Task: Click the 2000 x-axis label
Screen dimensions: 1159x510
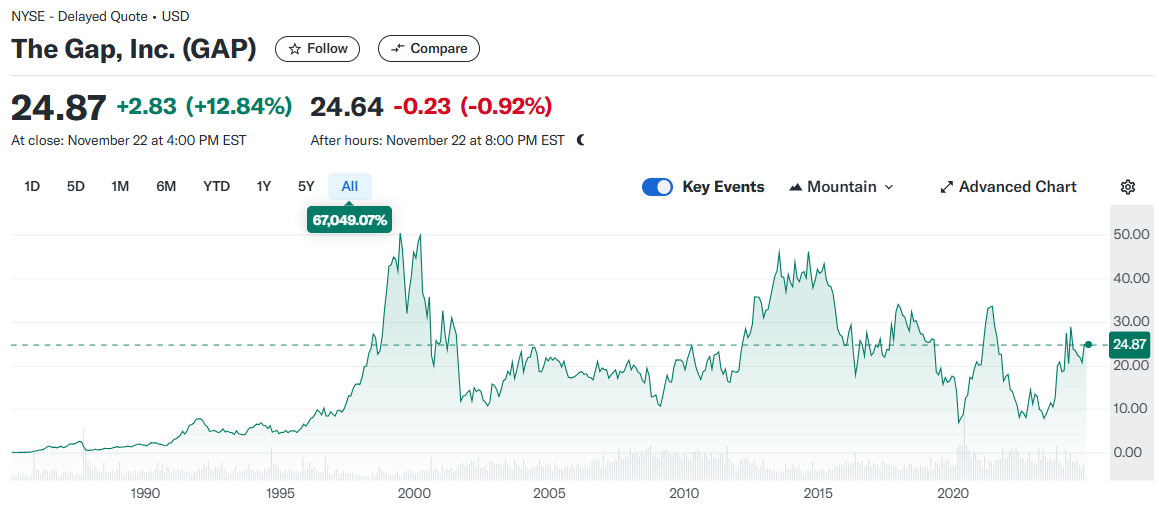Action: pos(414,493)
